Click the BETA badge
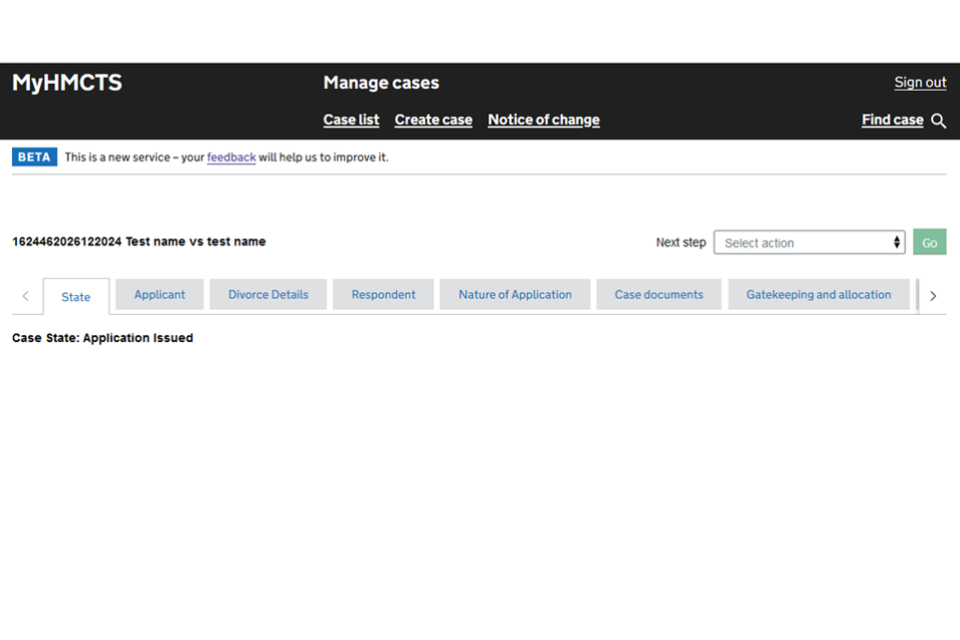960x640 pixels. pos(35,157)
